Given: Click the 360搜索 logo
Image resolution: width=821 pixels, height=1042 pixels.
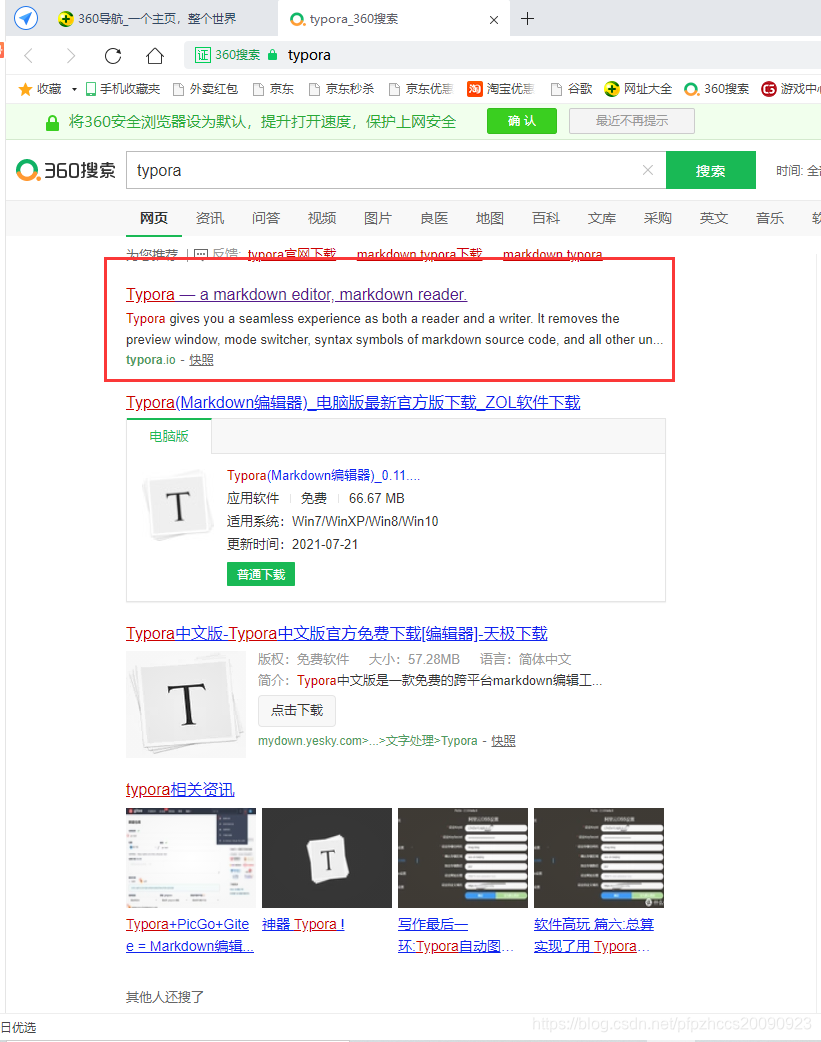Looking at the screenshot, I should coord(66,171).
